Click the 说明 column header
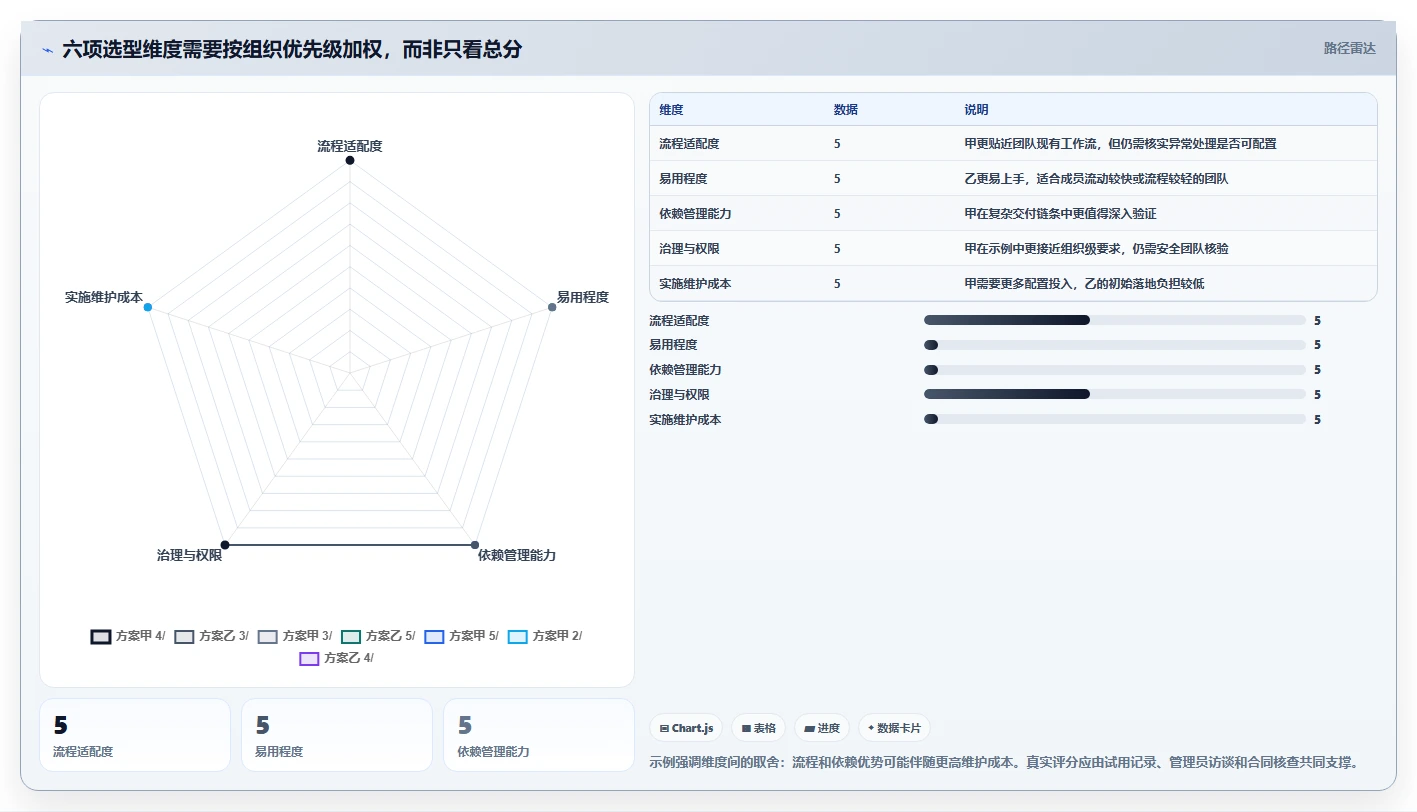1417x812 pixels. [x=976, y=109]
